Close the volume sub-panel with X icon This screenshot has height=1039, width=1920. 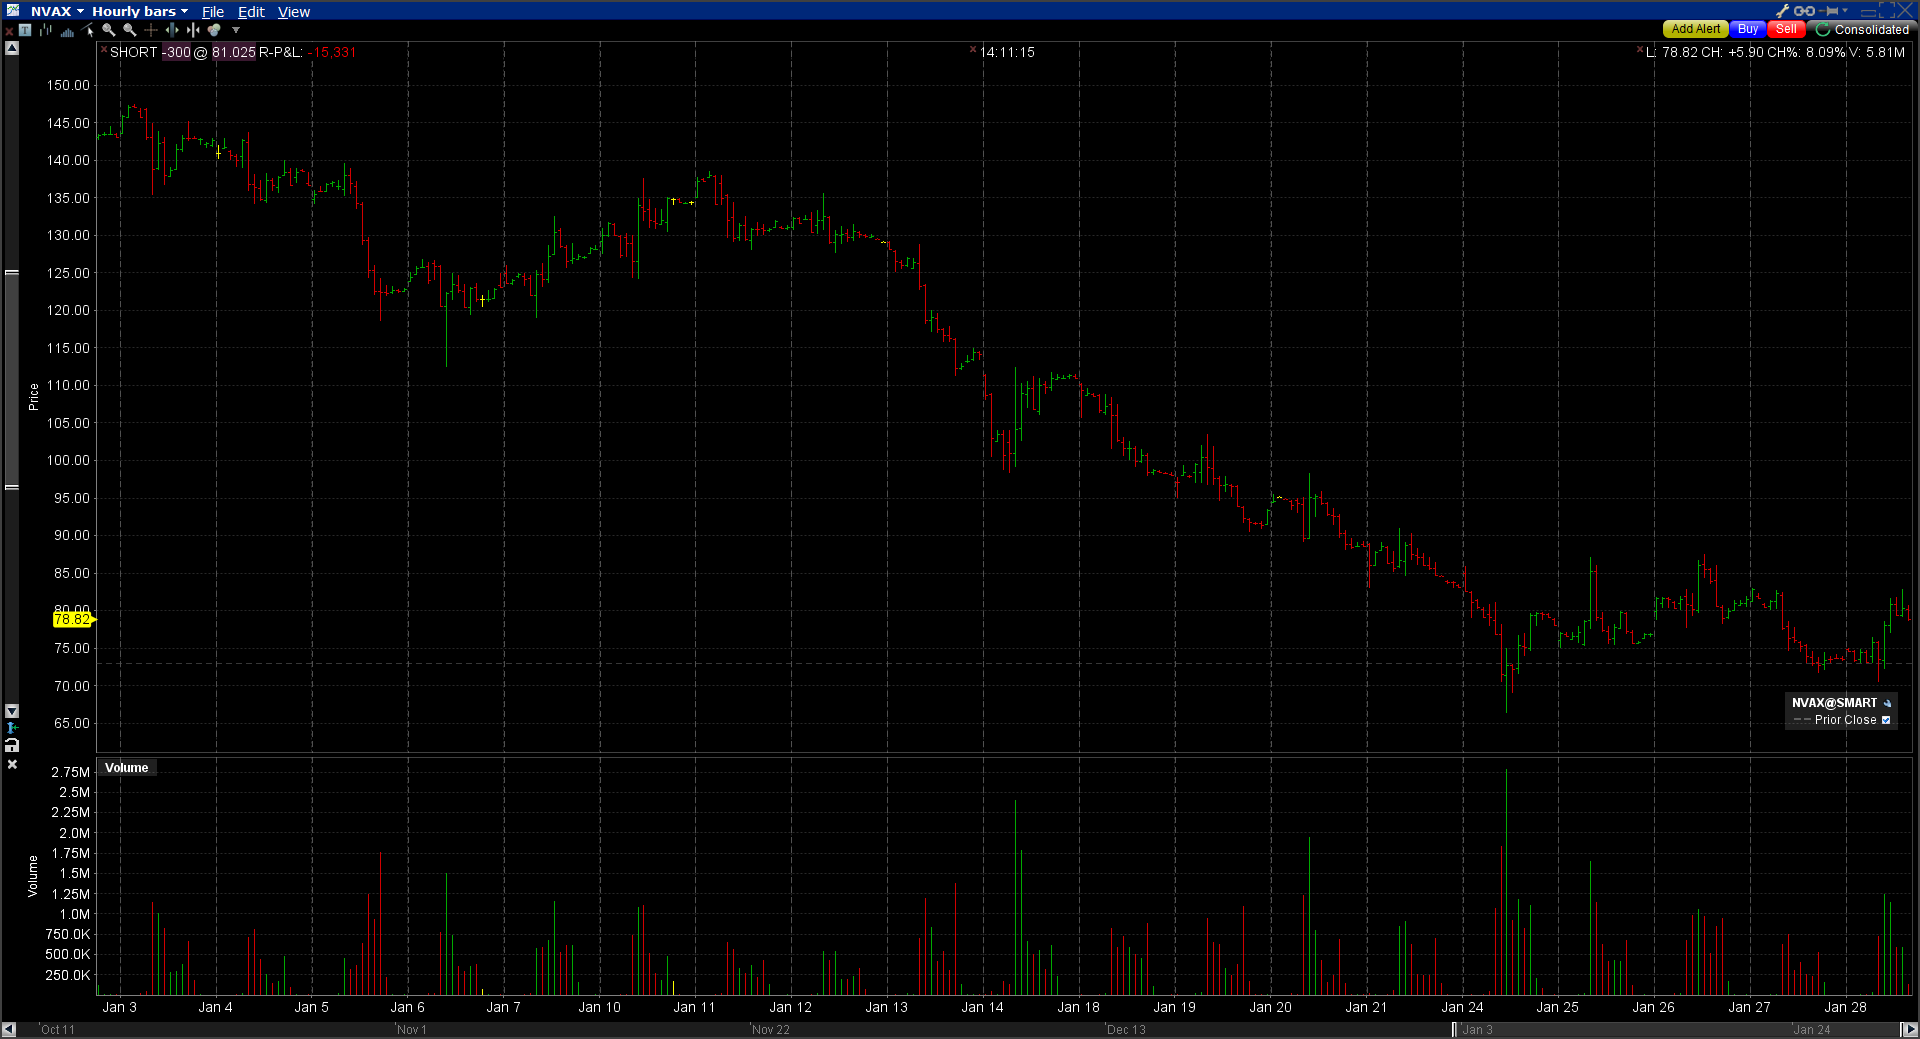pos(12,764)
